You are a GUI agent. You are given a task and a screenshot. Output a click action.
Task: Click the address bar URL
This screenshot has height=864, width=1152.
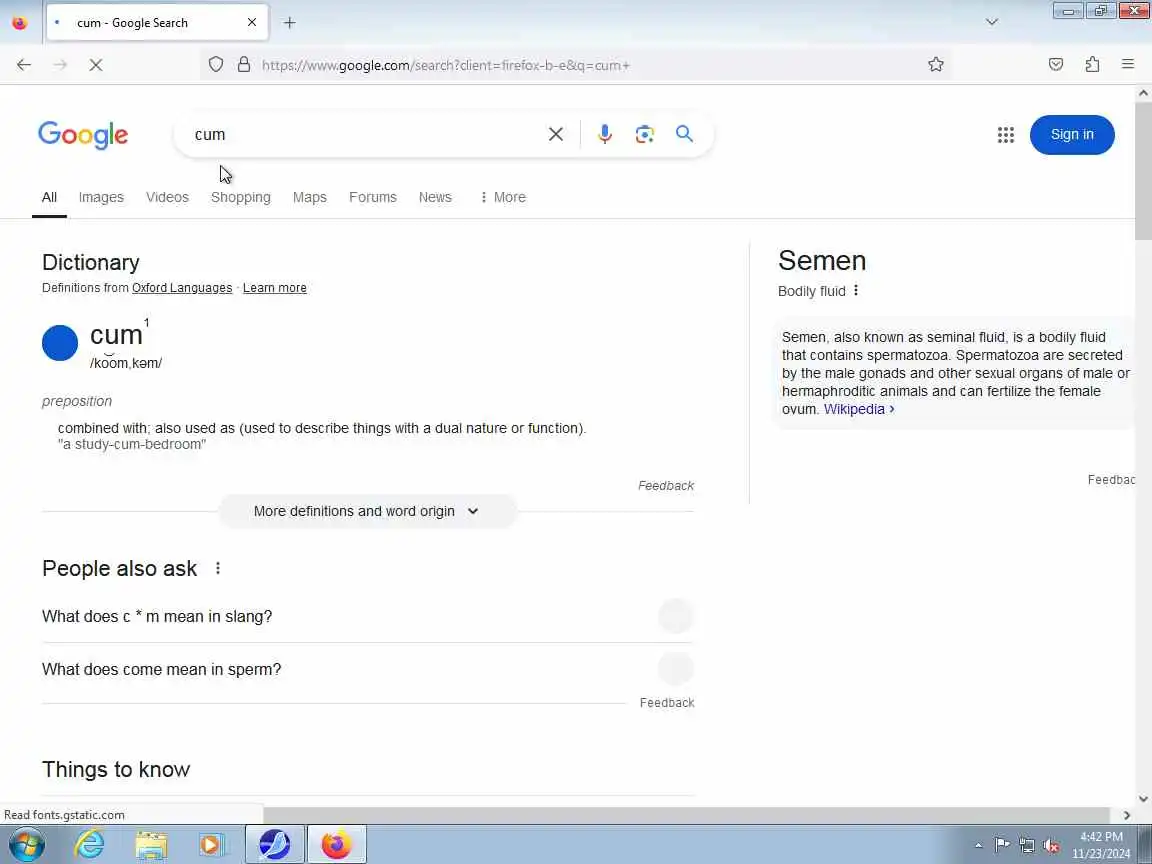(x=446, y=65)
